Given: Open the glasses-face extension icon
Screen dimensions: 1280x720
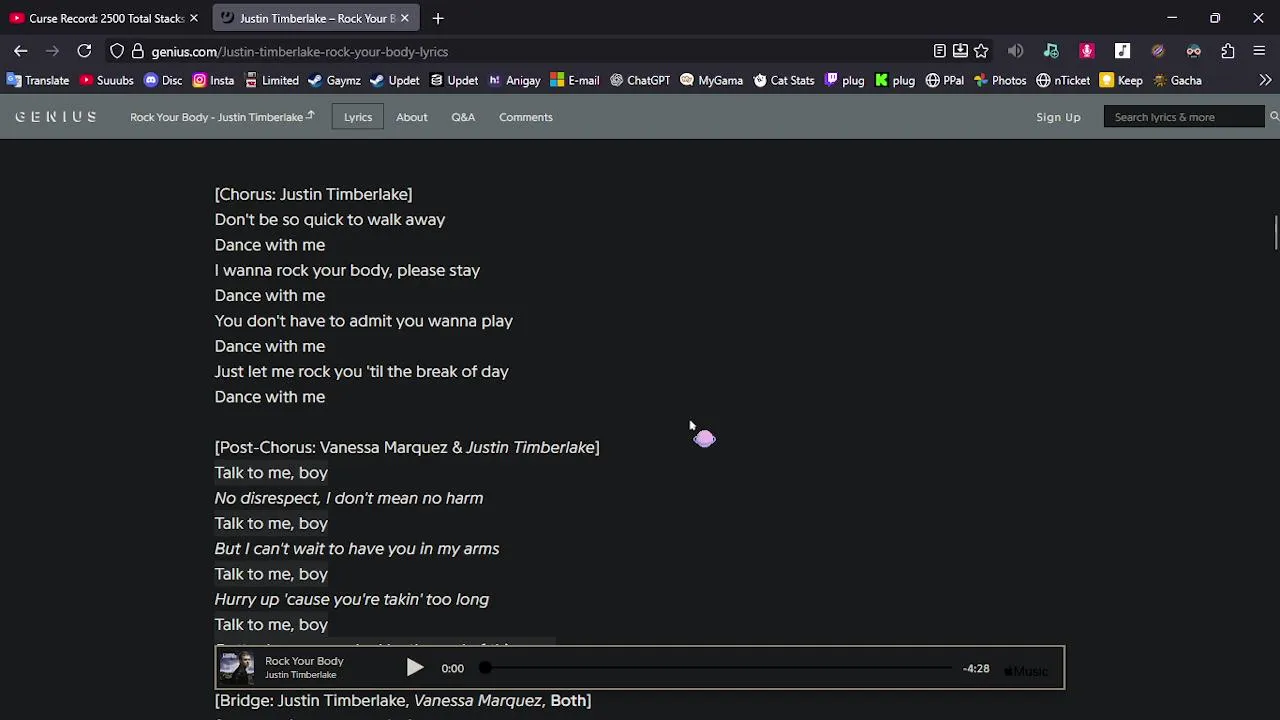Looking at the screenshot, I should point(1193,51).
